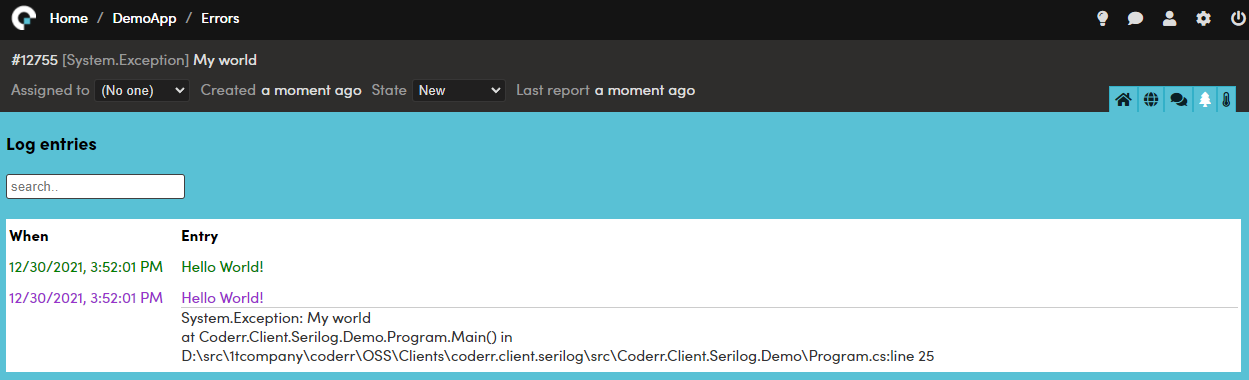This screenshot has height=380, width=1249.
Task: Select the thermometer icon tab
Action: (1227, 100)
